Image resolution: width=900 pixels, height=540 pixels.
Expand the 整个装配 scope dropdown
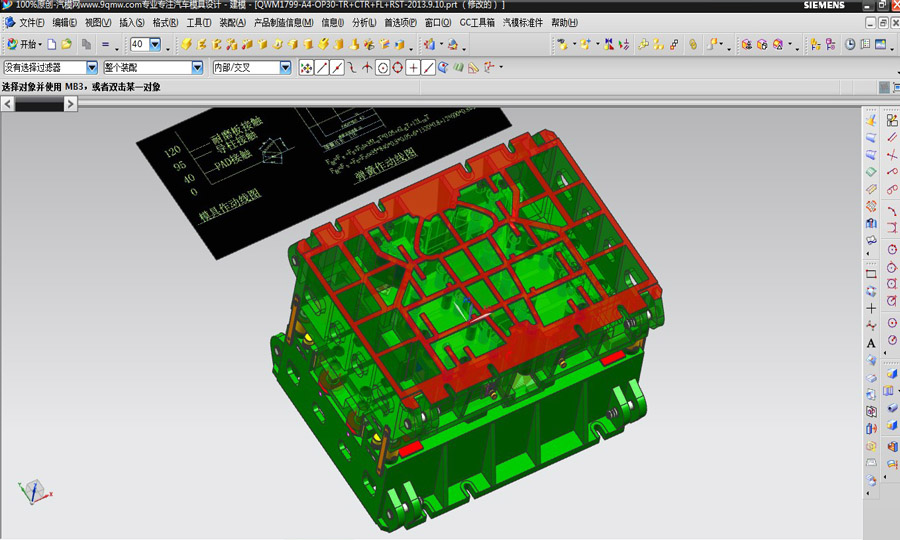pyautogui.click(x=197, y=67)
